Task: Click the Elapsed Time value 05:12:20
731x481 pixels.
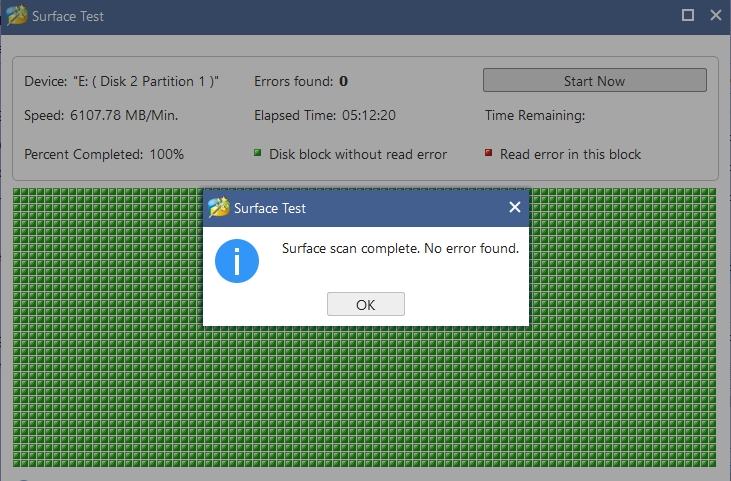Action: coord(369,116)
